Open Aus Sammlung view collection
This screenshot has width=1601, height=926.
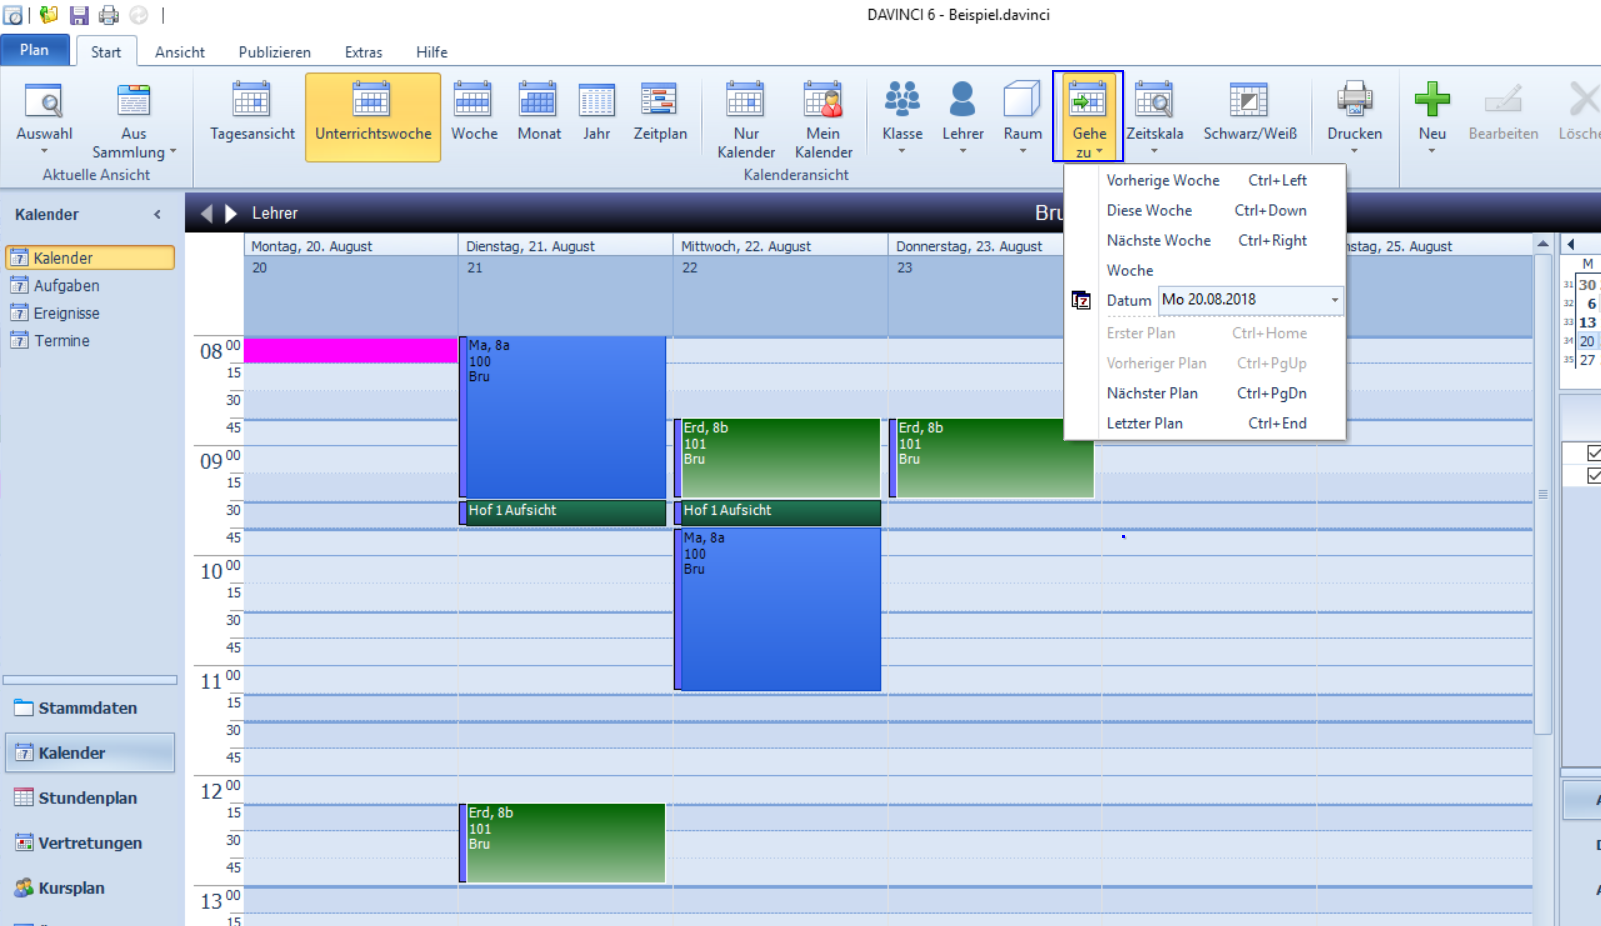click(x=133, y=118)
